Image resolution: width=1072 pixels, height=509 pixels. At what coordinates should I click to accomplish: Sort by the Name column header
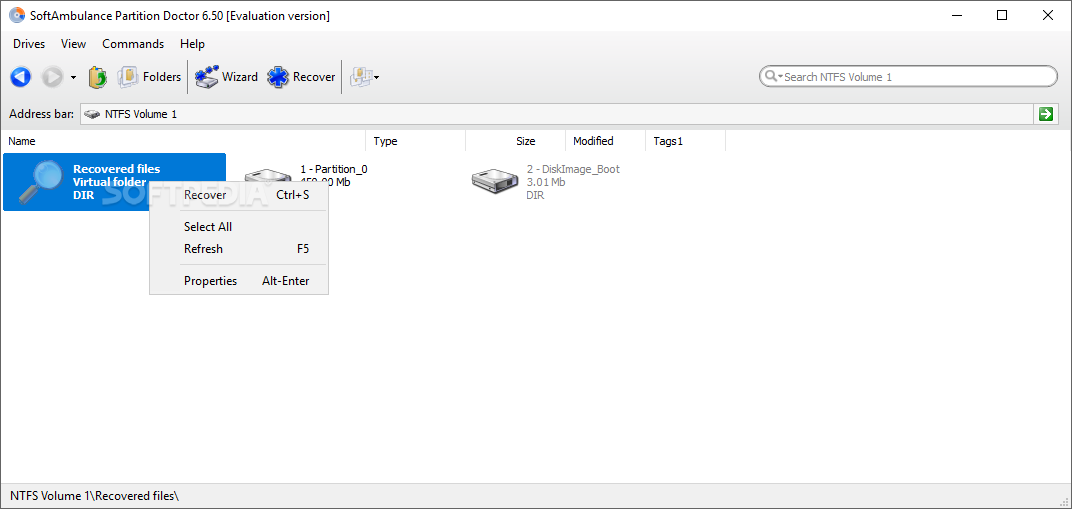[x=183, y=141]
